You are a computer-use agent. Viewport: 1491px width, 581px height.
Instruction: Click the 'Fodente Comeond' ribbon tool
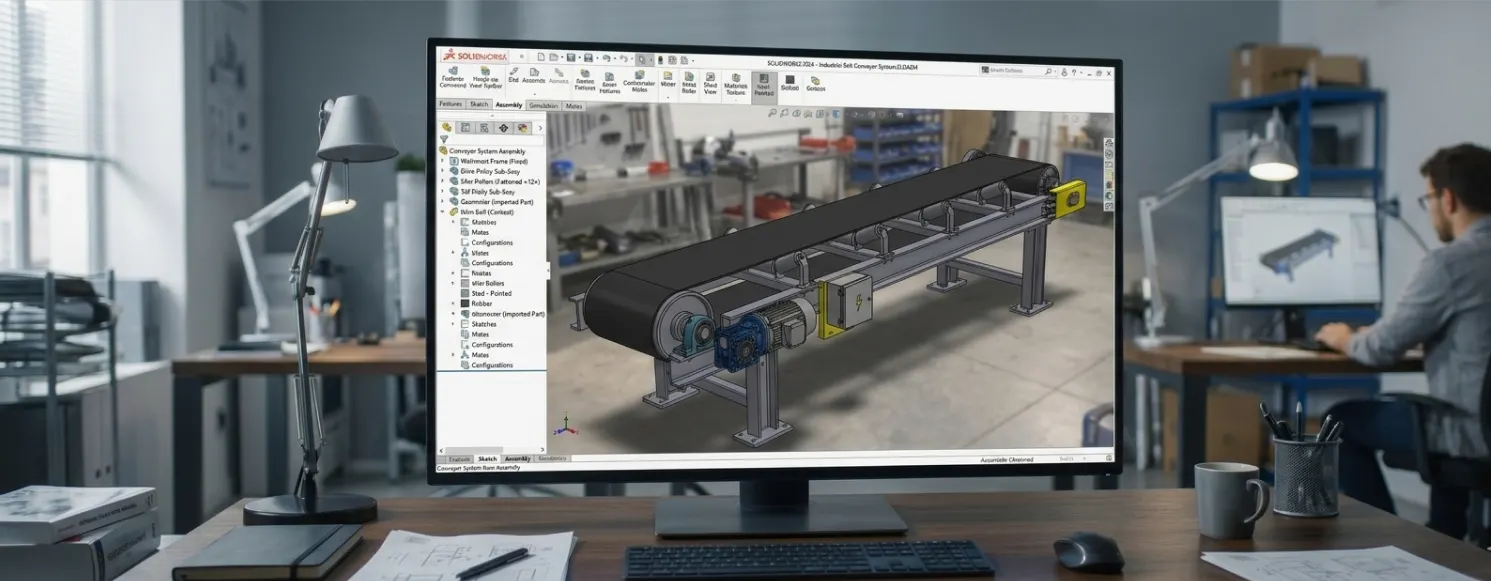[453, 78]
